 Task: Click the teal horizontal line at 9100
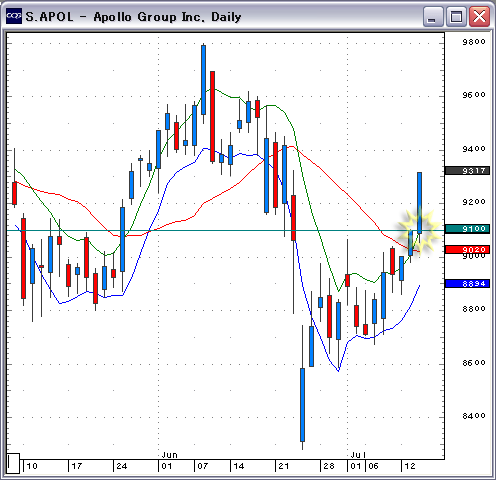tap(225, 230)
